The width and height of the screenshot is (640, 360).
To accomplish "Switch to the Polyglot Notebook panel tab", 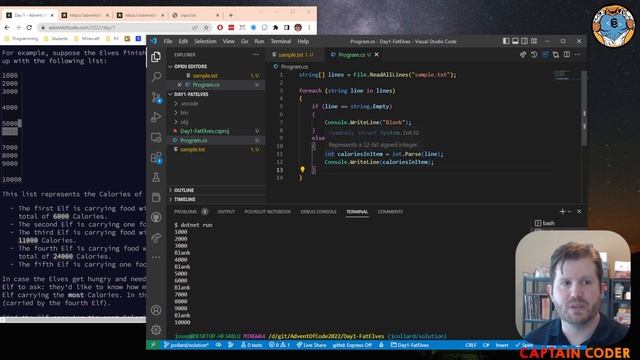I will 268,211.
